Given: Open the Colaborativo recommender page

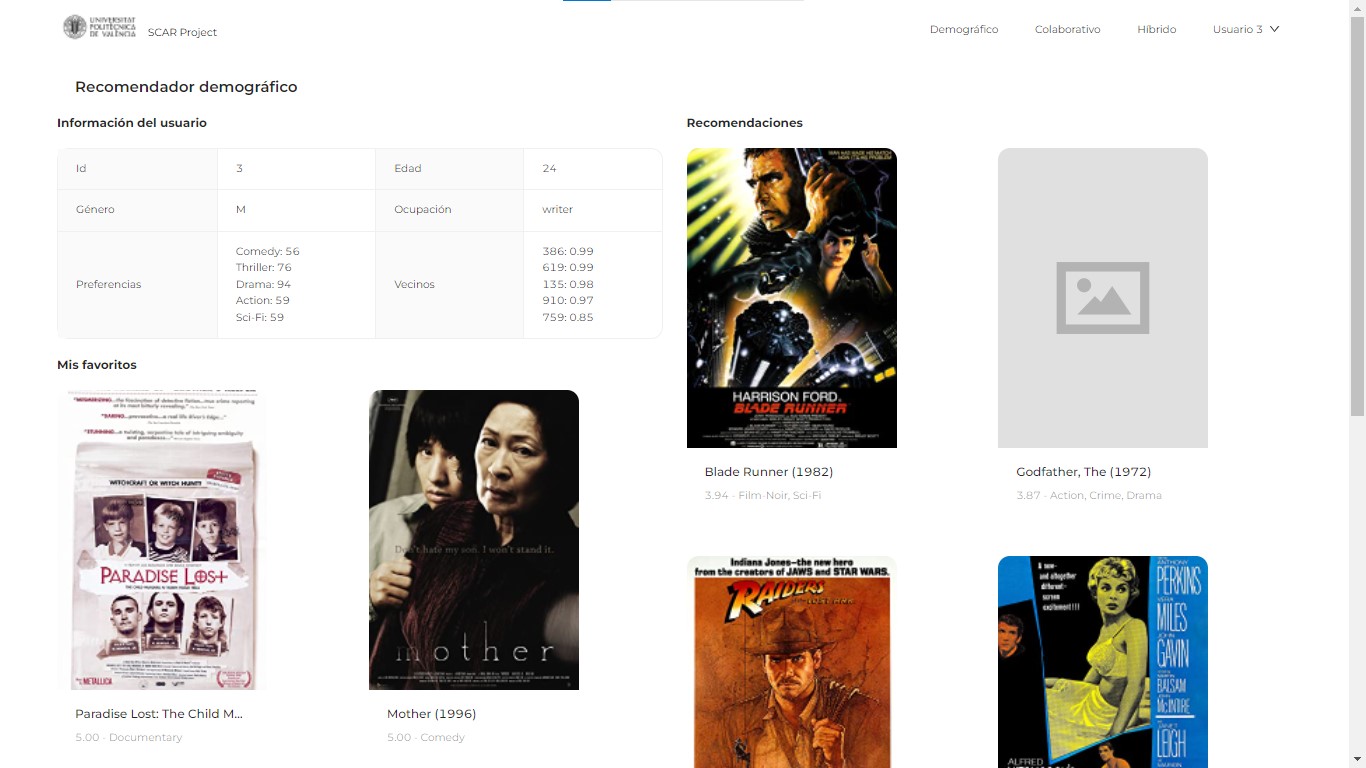Looking at the screenshot, I should [x=1067, y=30].
